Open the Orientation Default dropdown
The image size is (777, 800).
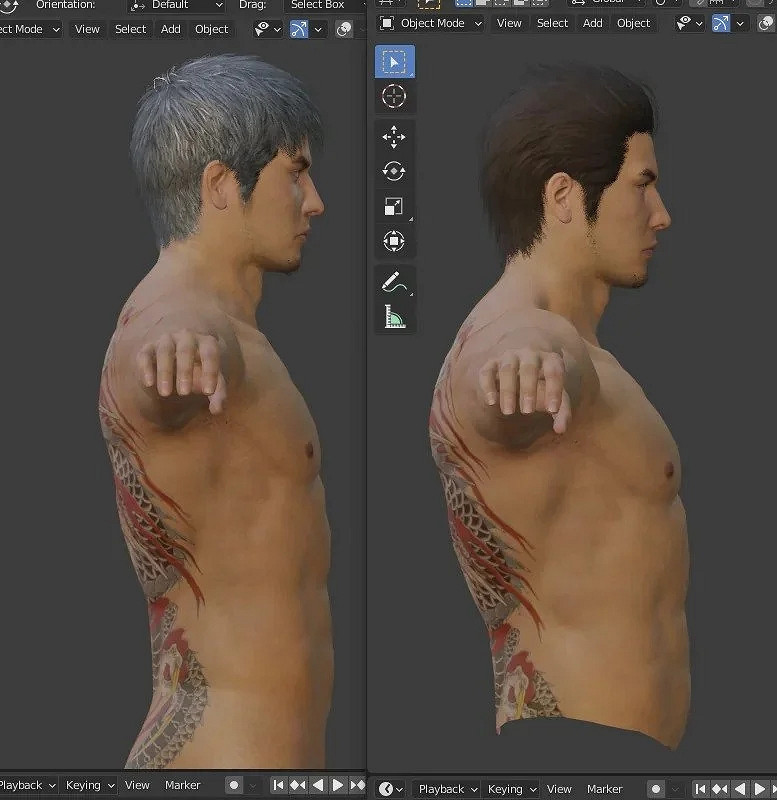tap(177, 5)
